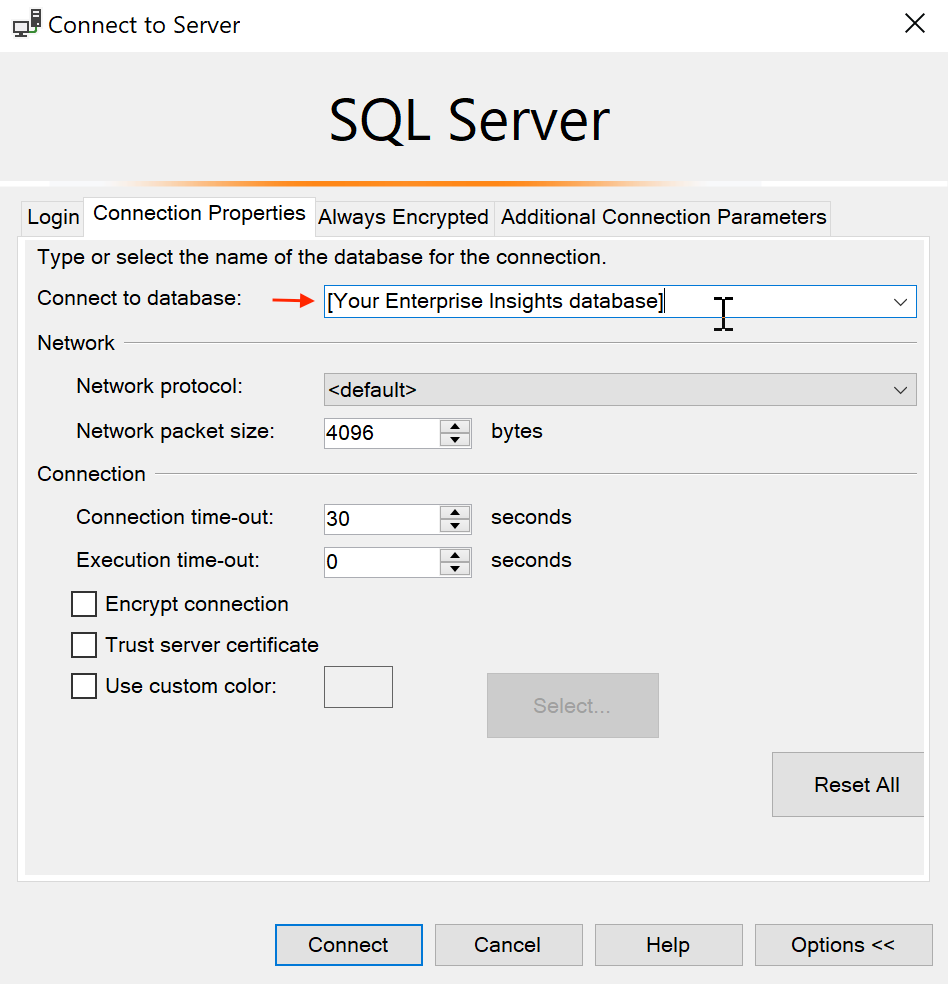Screen dimensions: 948x984
Task: Increase Execution time-out with up arrow
Action: click(x=455, y=555)
